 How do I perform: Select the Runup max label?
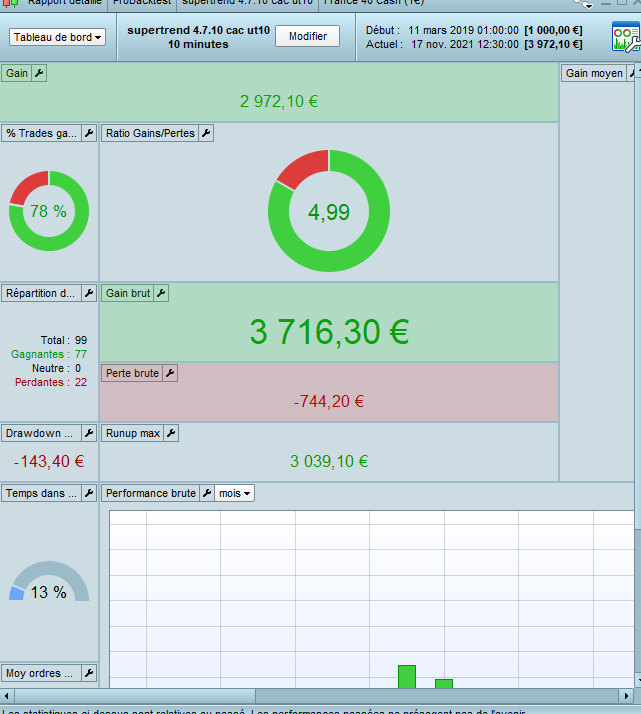(132, 433)
